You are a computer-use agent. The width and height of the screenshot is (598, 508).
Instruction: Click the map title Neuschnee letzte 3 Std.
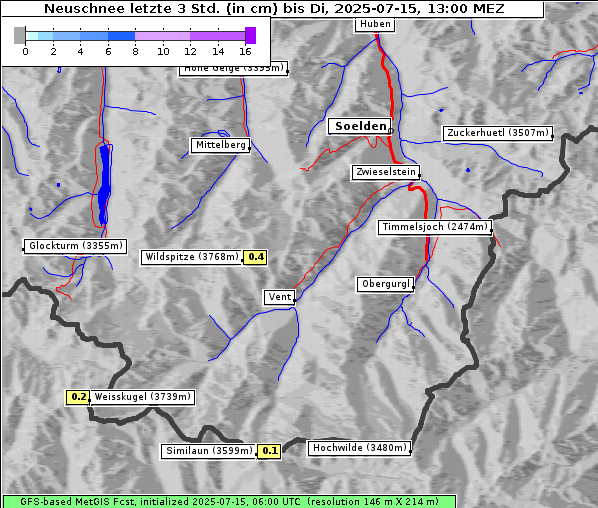point(273,9)
